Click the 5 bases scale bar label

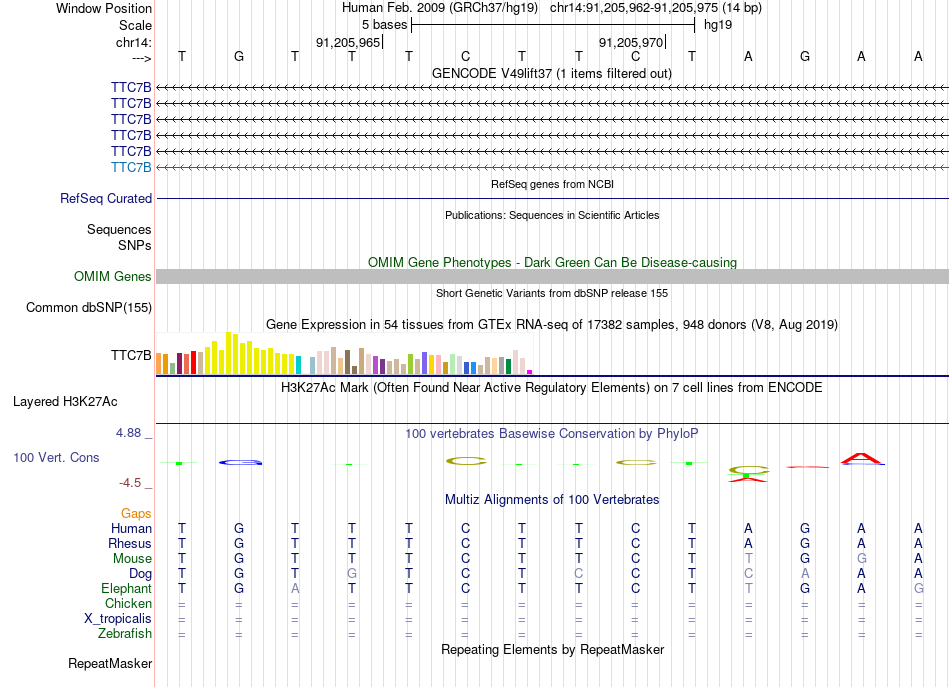pos(385,25)
